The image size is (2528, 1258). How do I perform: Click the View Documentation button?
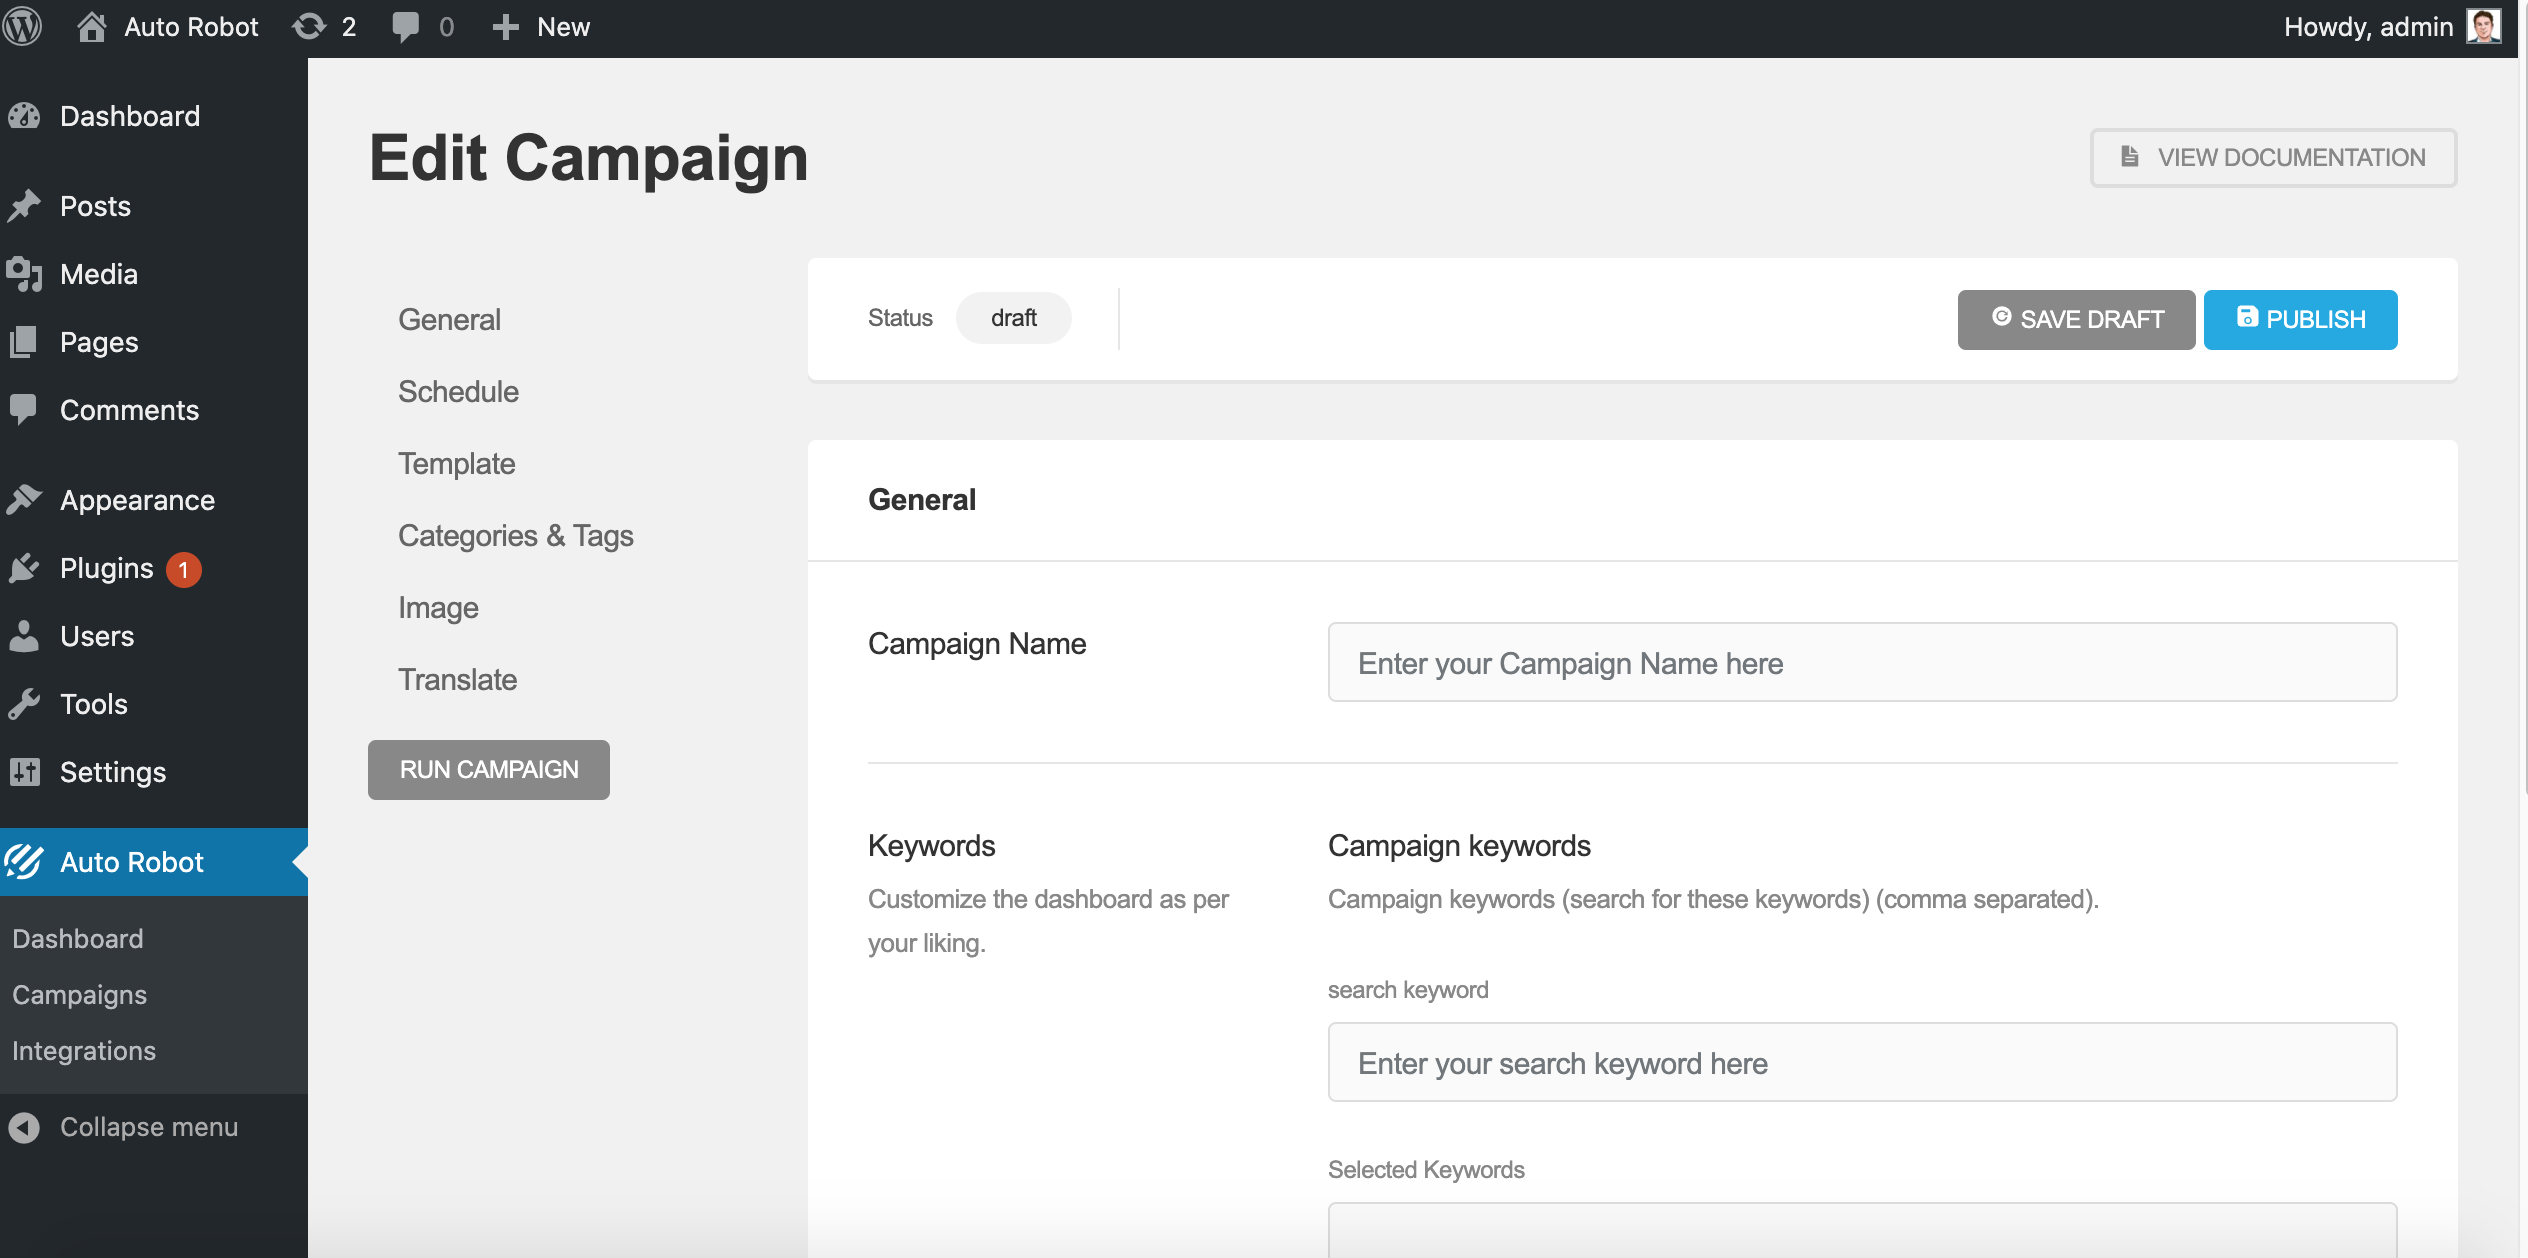pos(2273,158)
